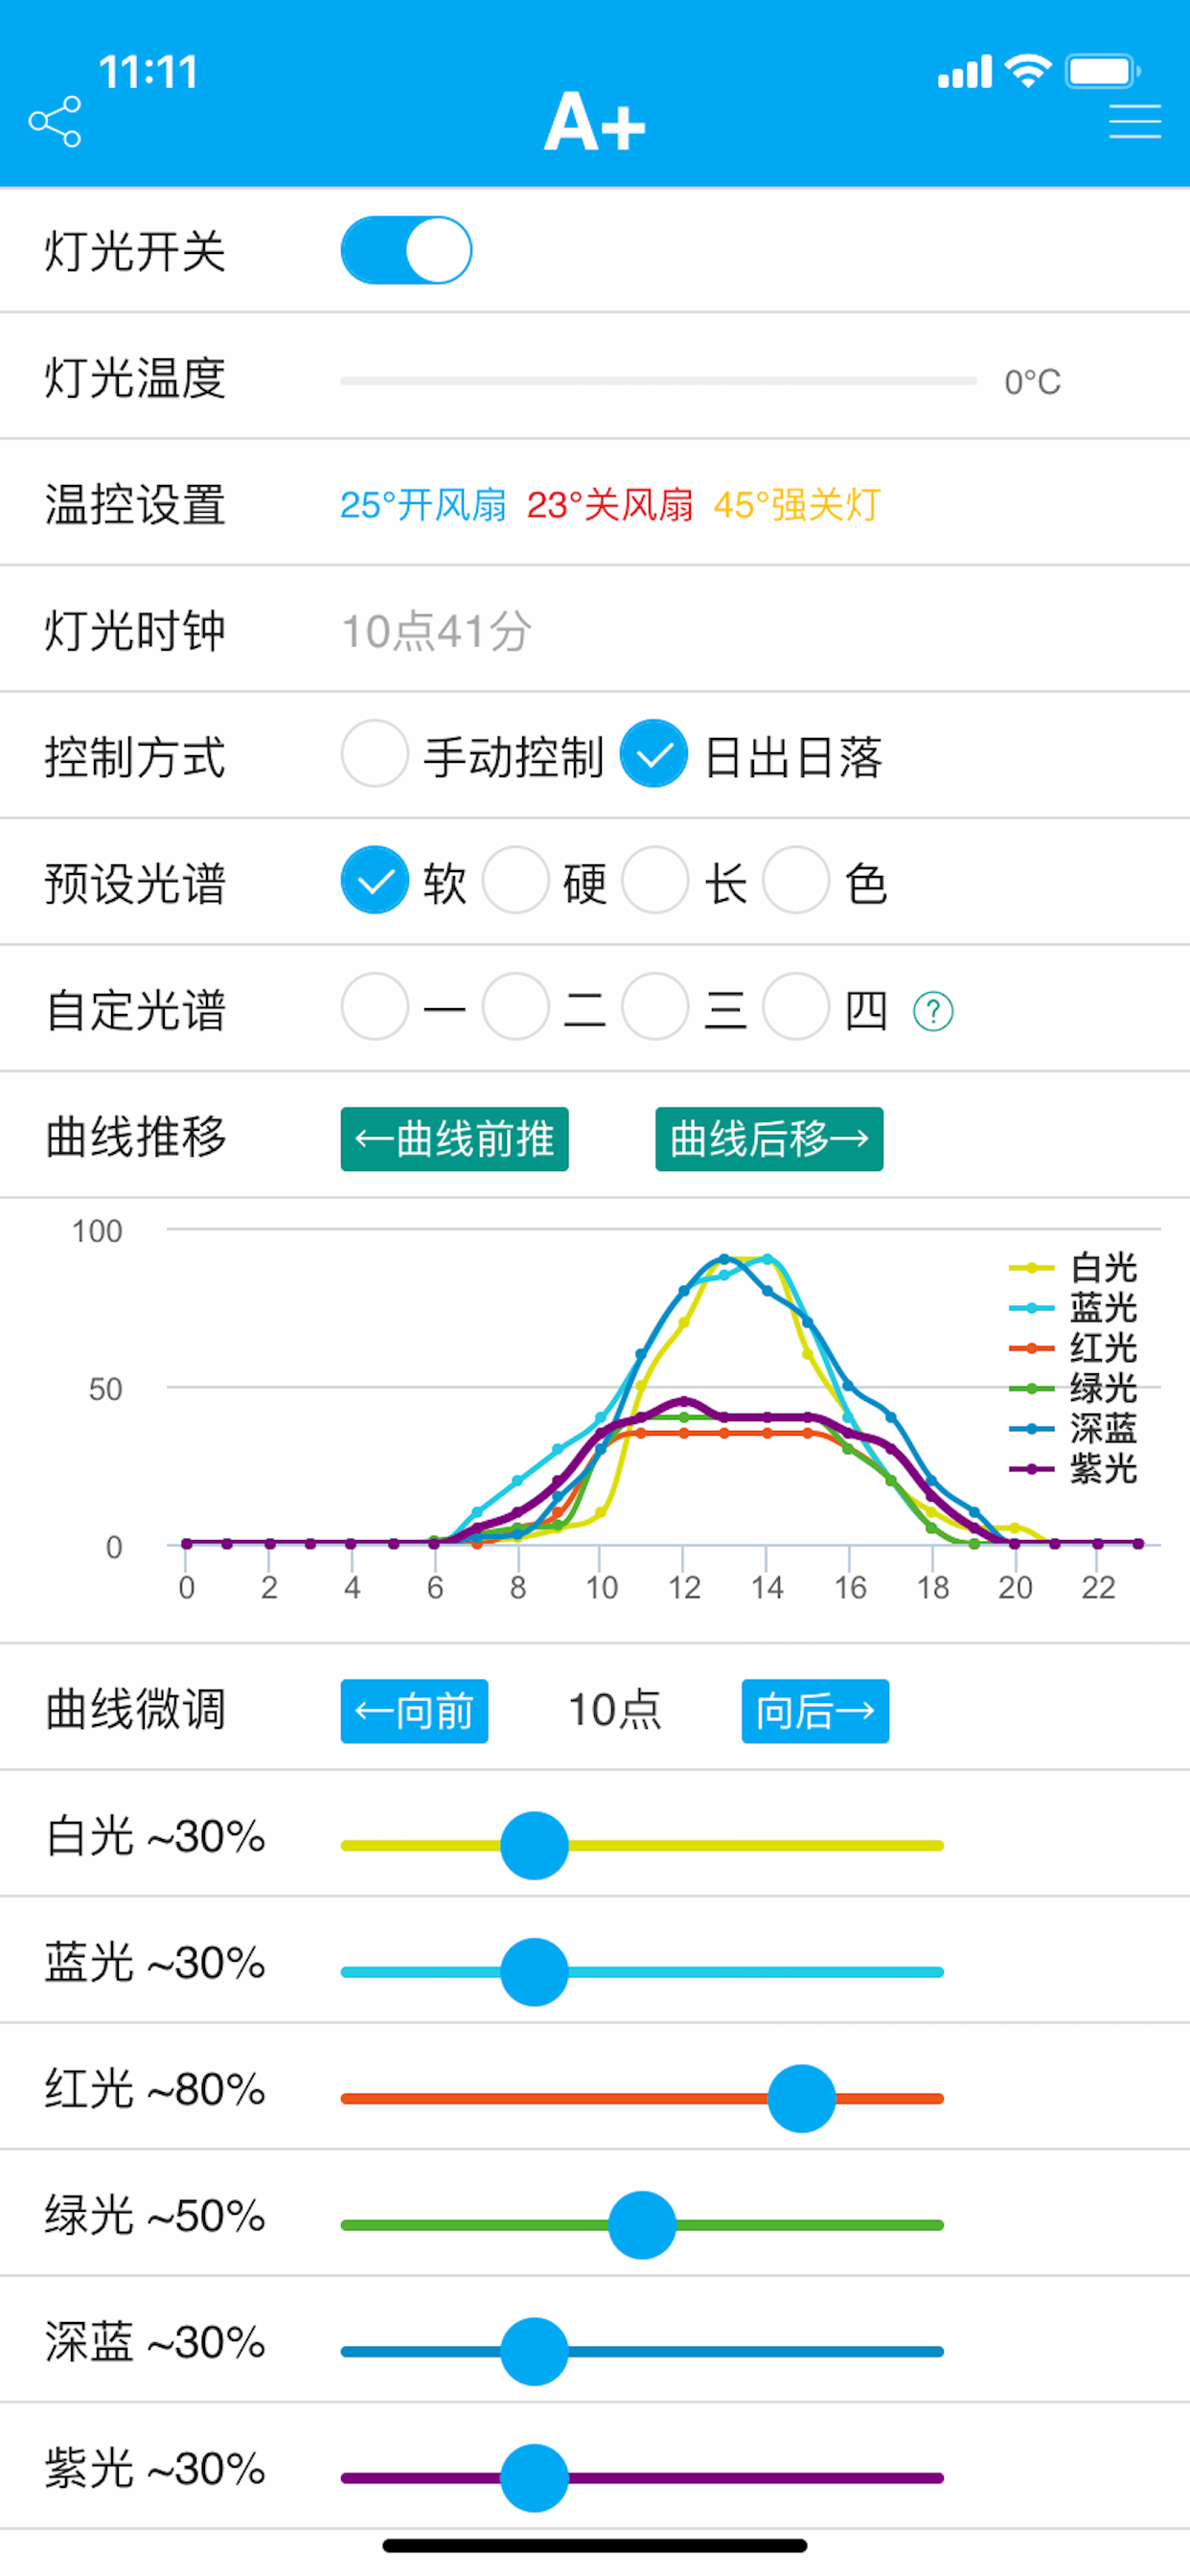Tap the 10点41分 light clock value
The image size is (1190, 2576).
[436, 632]
